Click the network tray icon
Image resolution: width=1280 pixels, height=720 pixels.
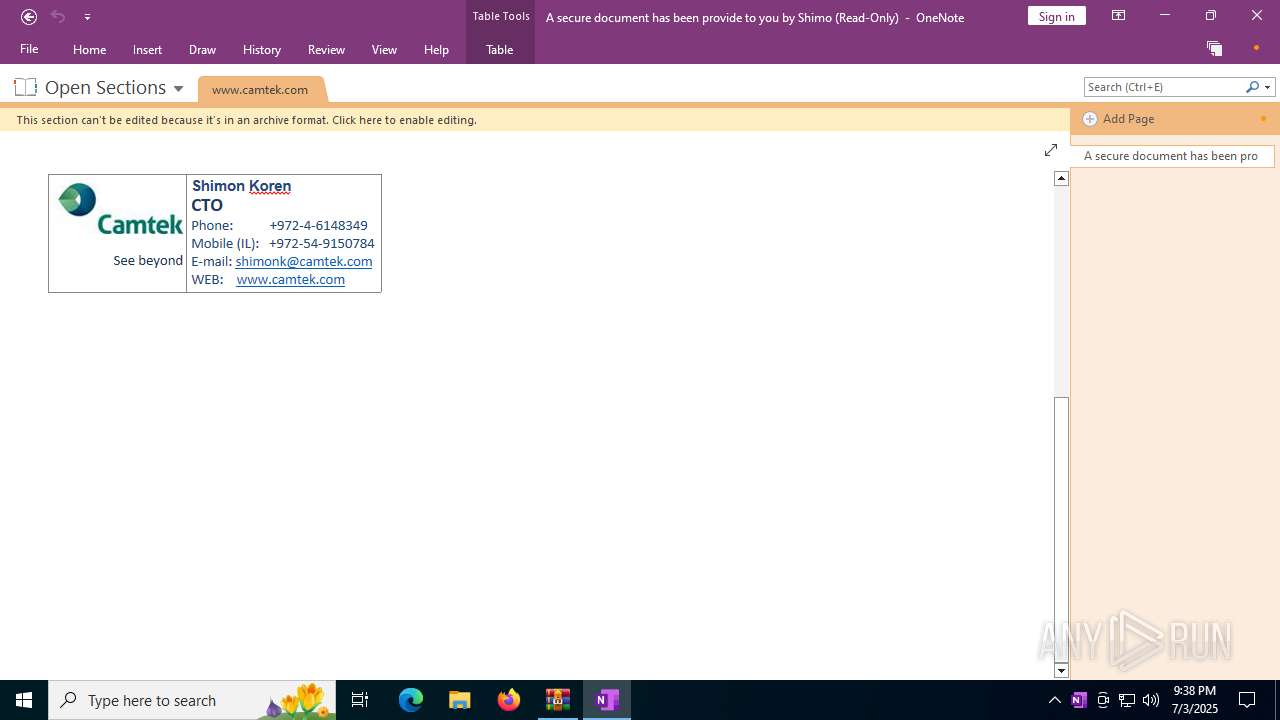[1127, 700]
